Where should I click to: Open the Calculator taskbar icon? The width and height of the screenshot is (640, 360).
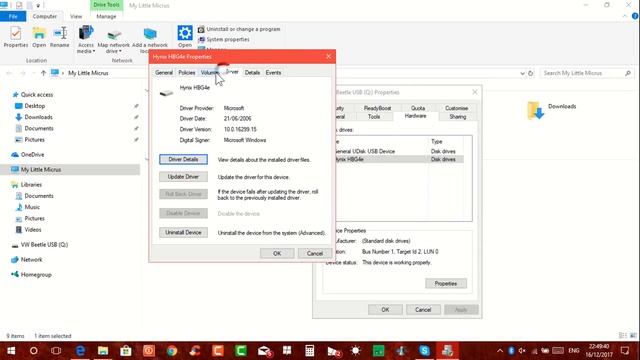coord(310,351)
